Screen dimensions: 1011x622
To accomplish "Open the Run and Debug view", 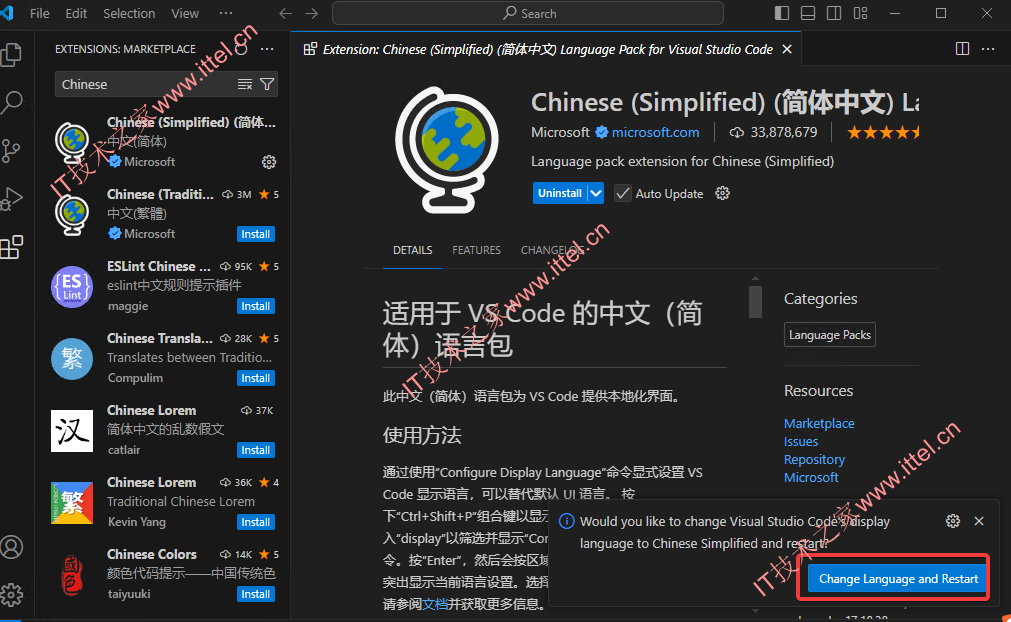I will pos(12,199).
